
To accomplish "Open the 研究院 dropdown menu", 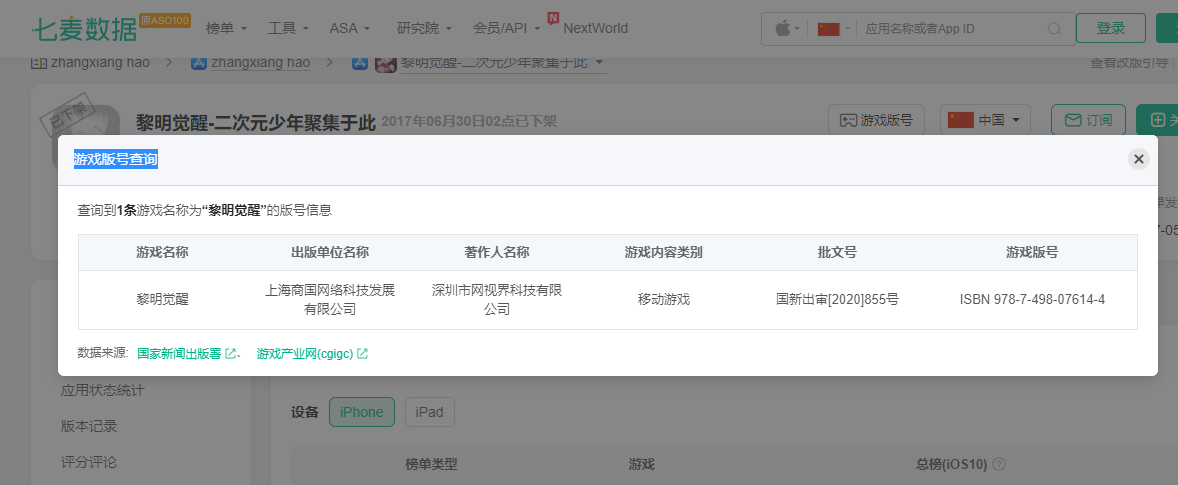I will tap(424, 29).
